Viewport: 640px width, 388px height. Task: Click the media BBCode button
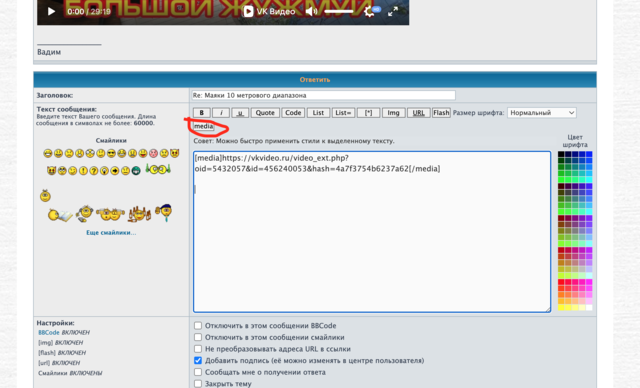coord(204,126)
